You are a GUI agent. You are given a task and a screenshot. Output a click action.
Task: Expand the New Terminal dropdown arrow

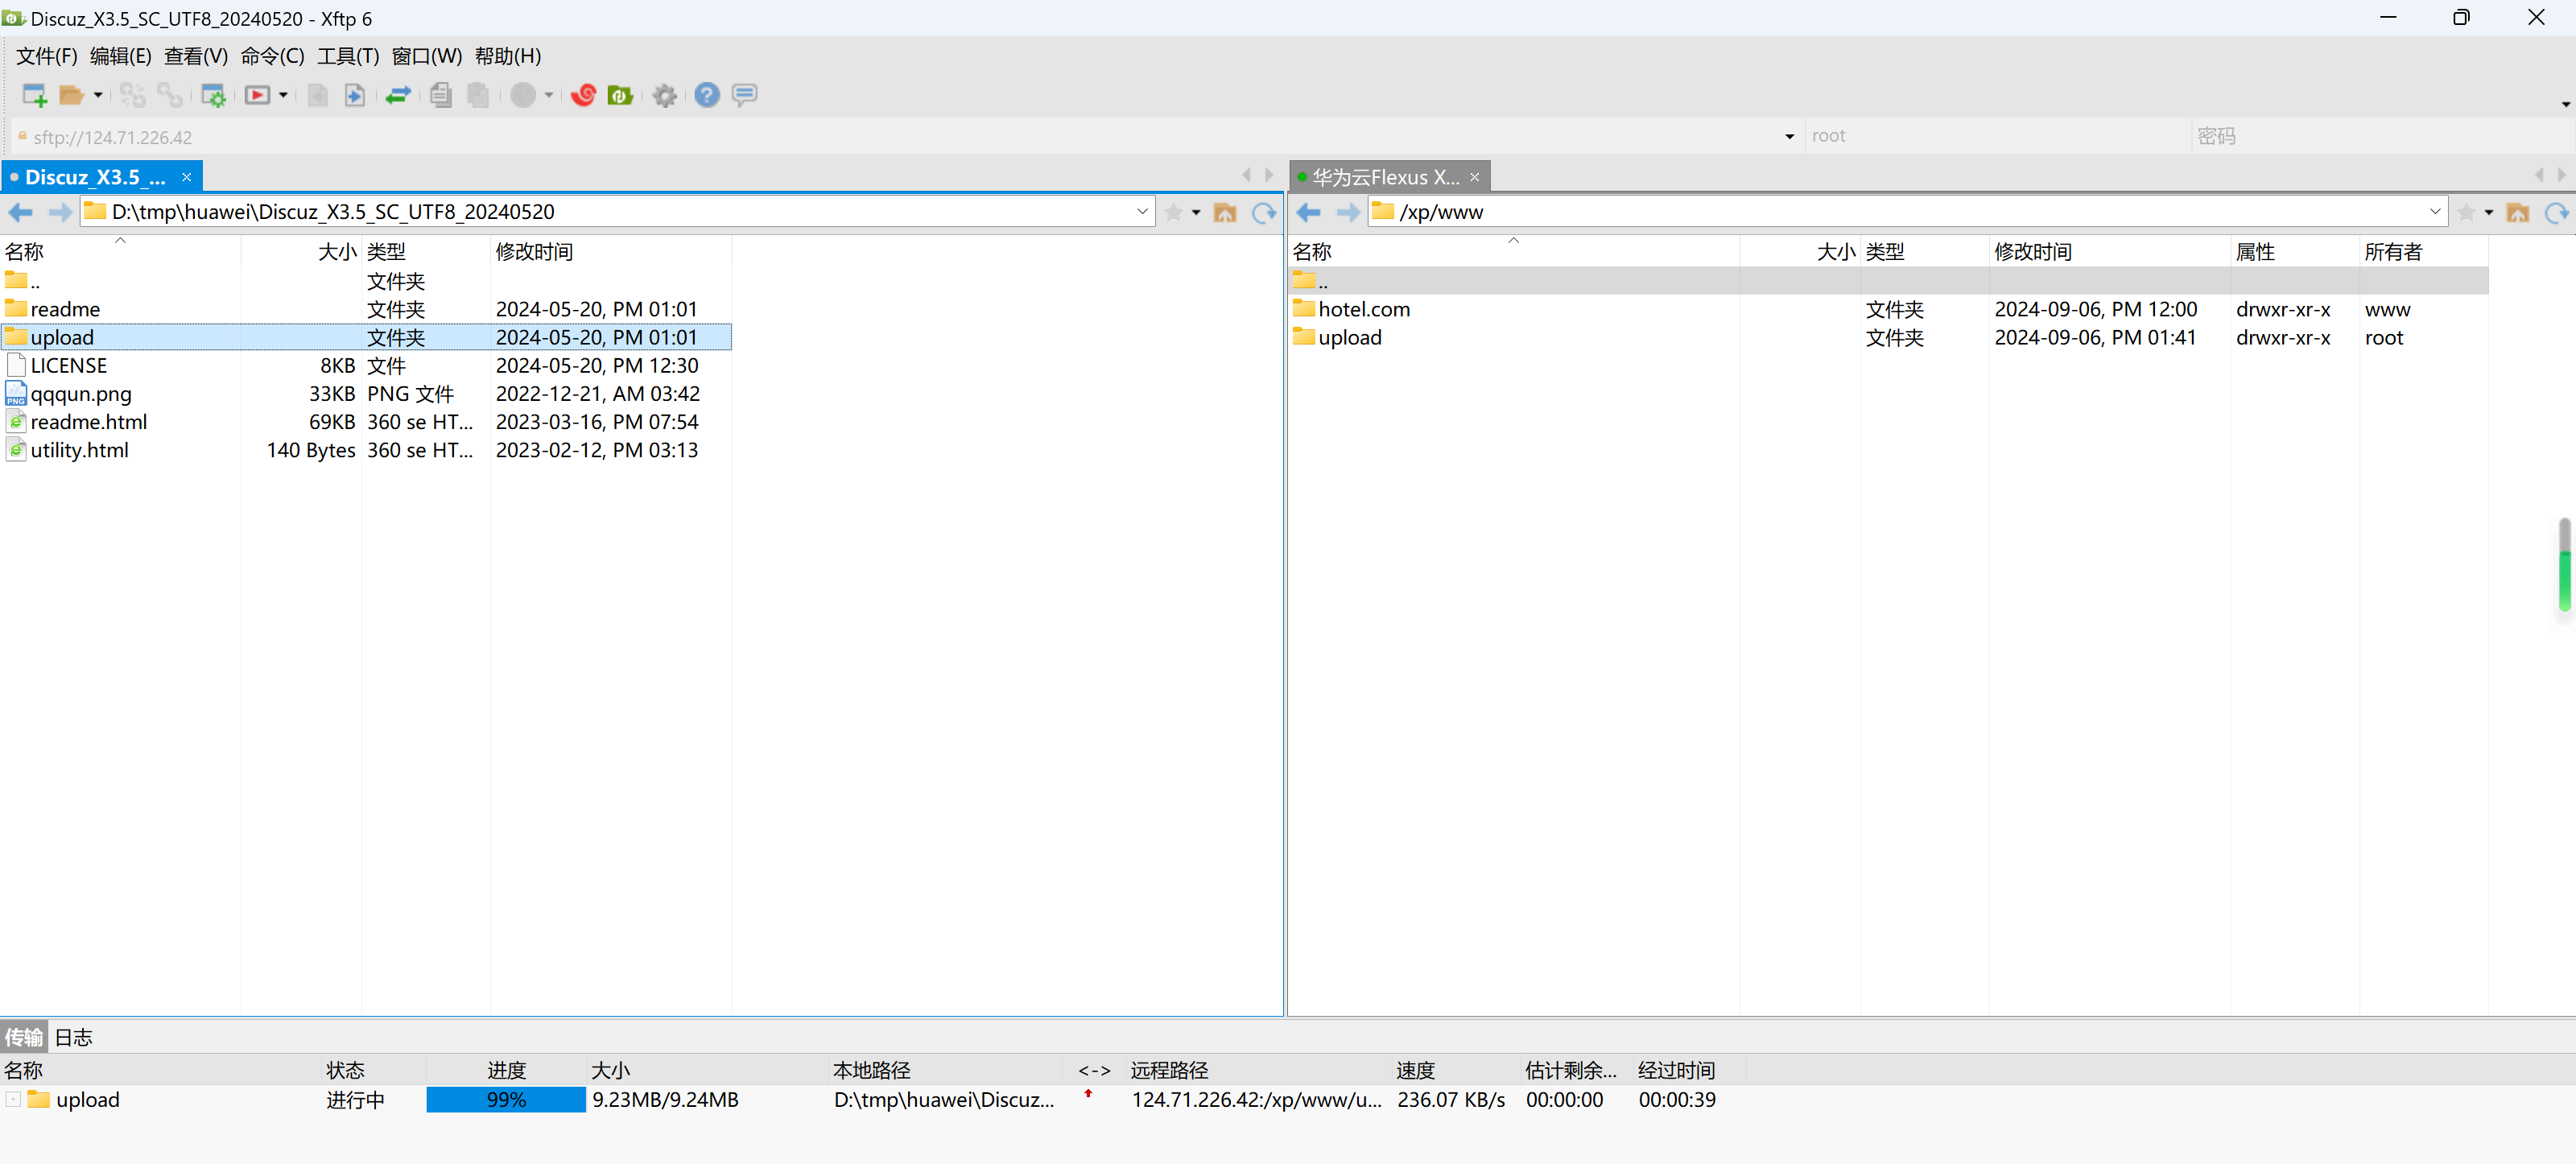283,95
